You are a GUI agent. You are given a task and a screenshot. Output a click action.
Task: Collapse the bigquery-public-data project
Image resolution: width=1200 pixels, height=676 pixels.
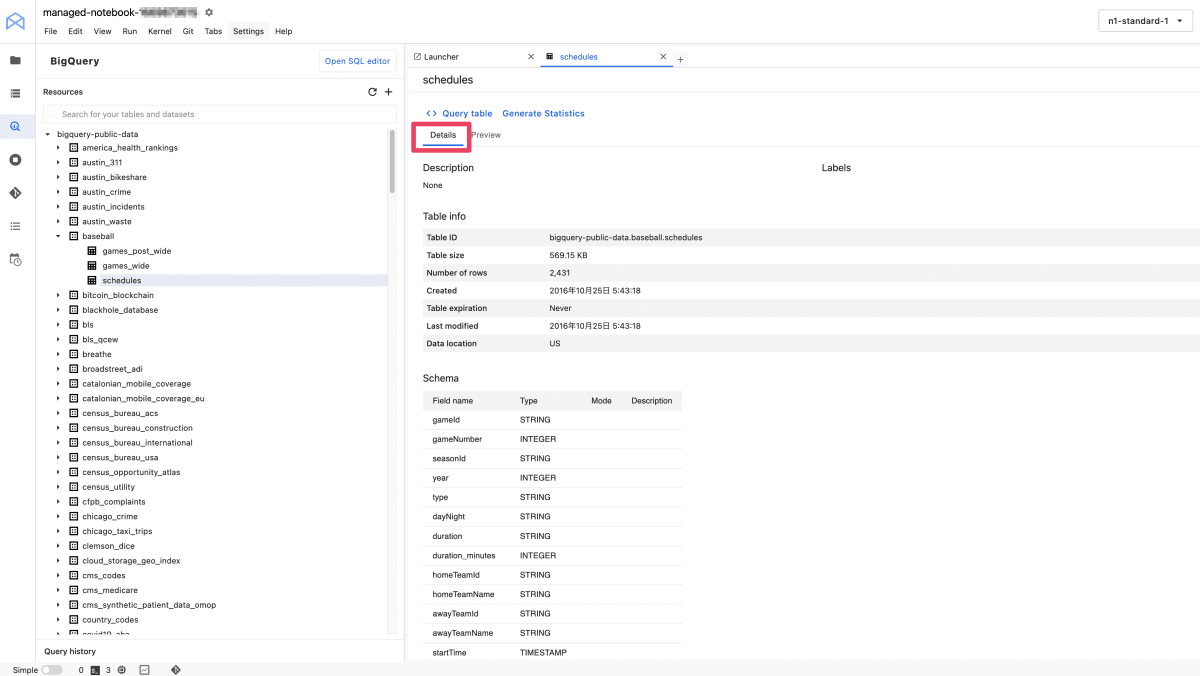point(47,133)
